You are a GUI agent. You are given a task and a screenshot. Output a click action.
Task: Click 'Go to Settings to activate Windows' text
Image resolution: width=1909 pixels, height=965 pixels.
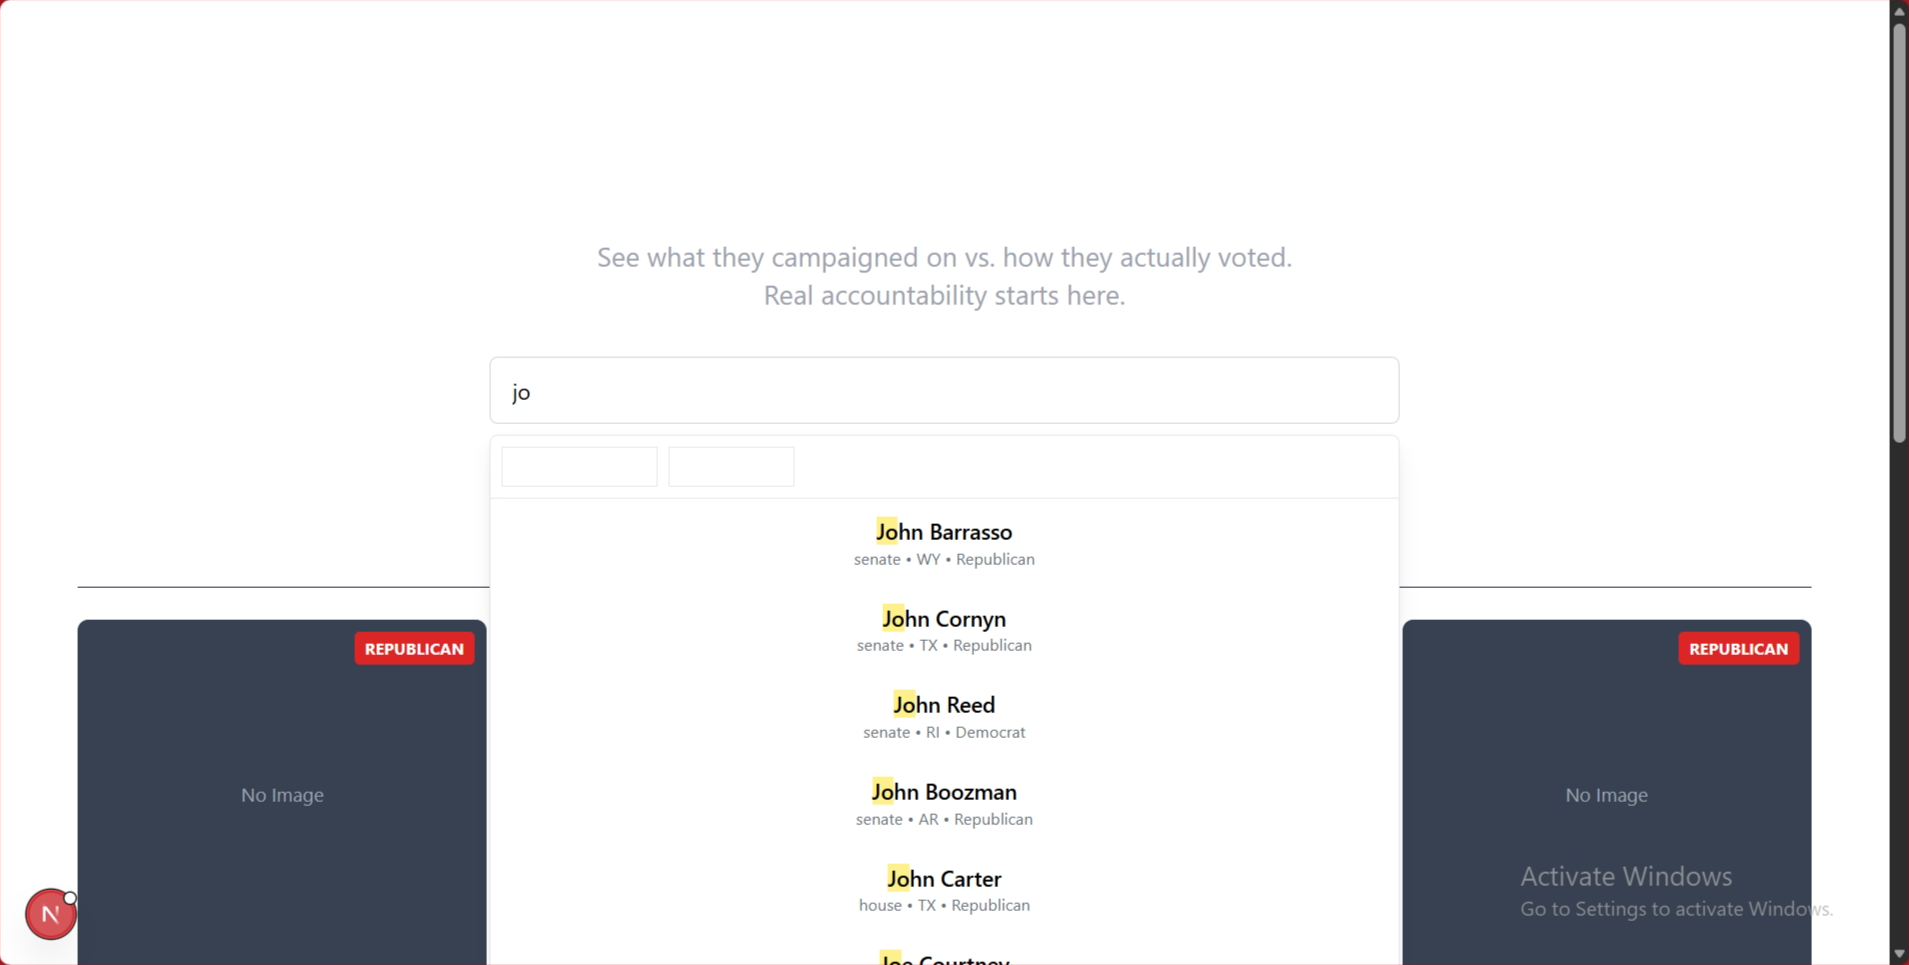[x=1676, y=909]
